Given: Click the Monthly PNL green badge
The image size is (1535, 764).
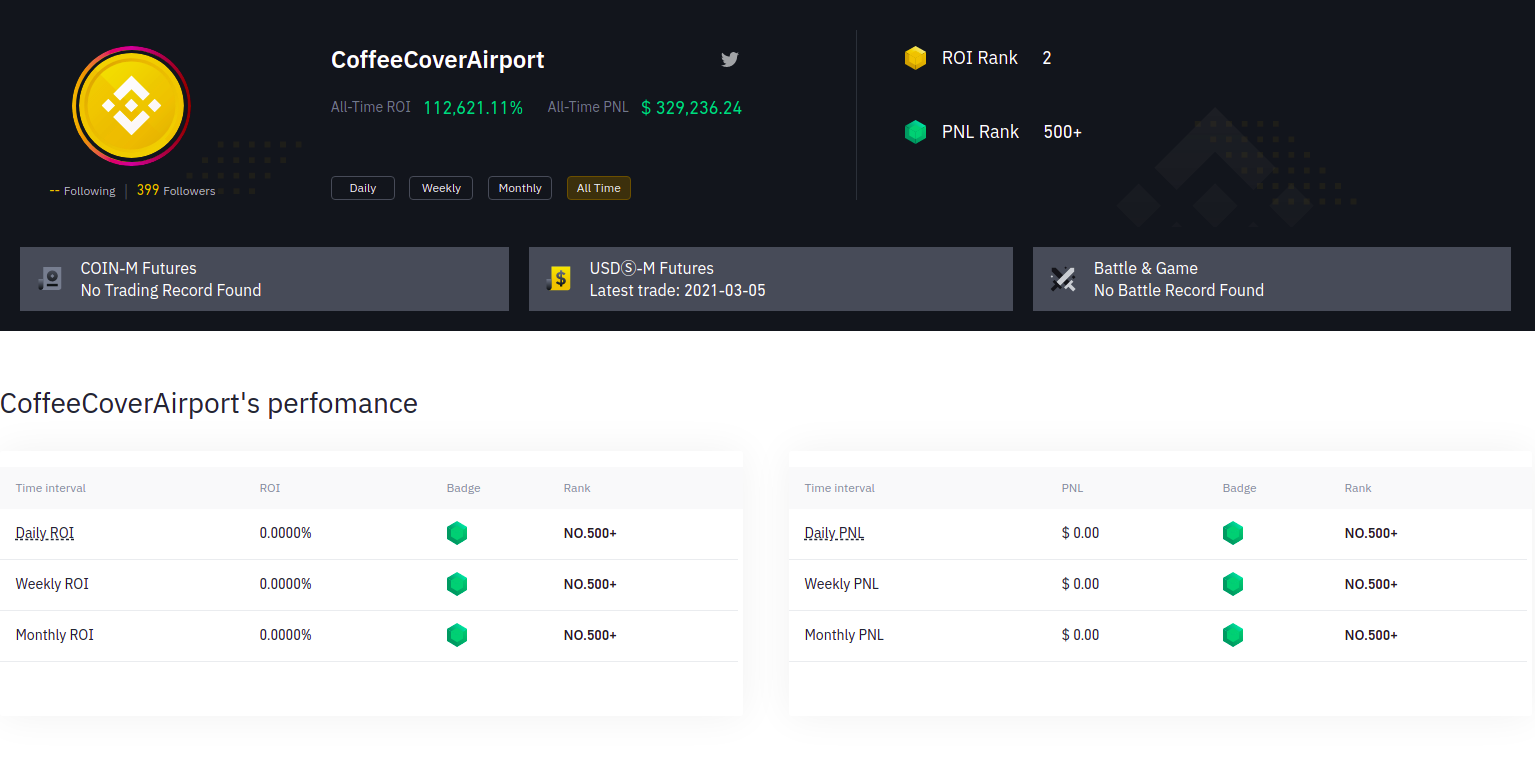Looking at the screenshot, I should click(x=1233, y=635).
